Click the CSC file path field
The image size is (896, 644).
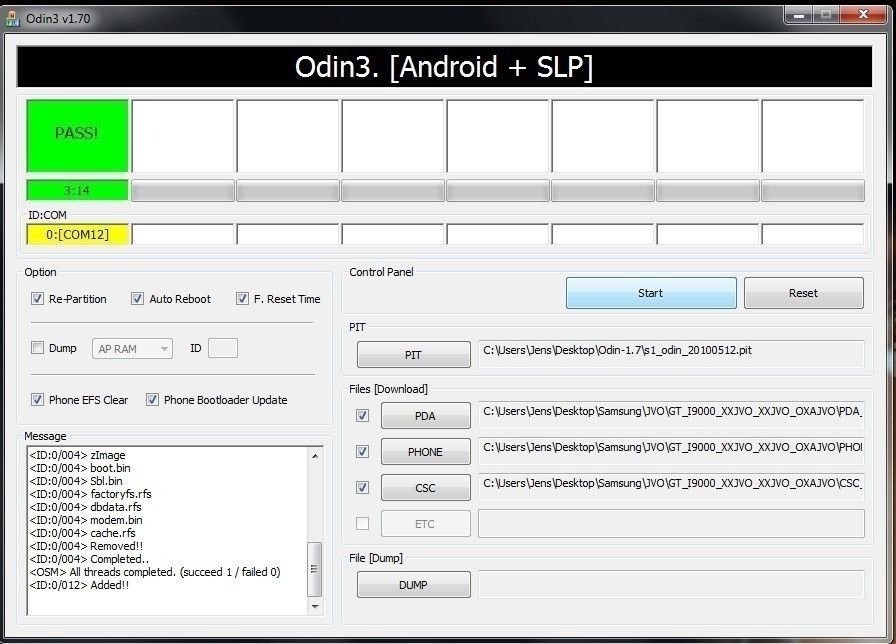671,487
